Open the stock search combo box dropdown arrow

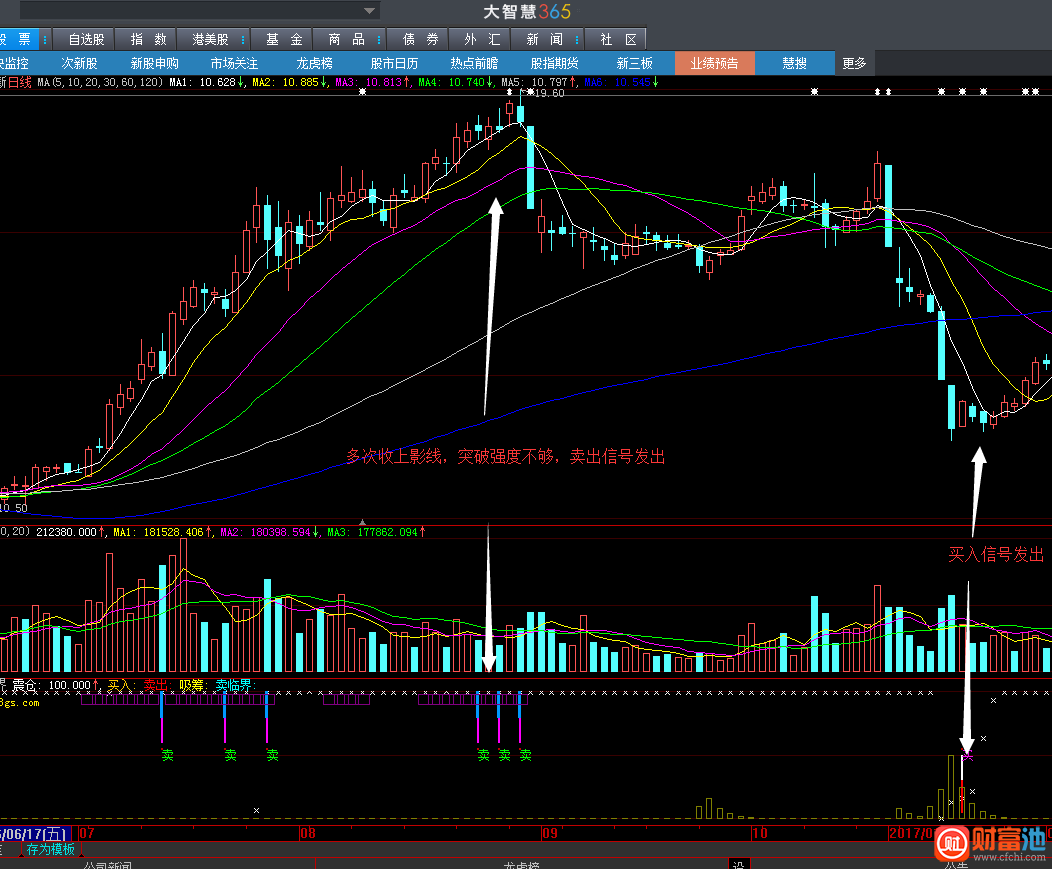[x=369, y=11]
